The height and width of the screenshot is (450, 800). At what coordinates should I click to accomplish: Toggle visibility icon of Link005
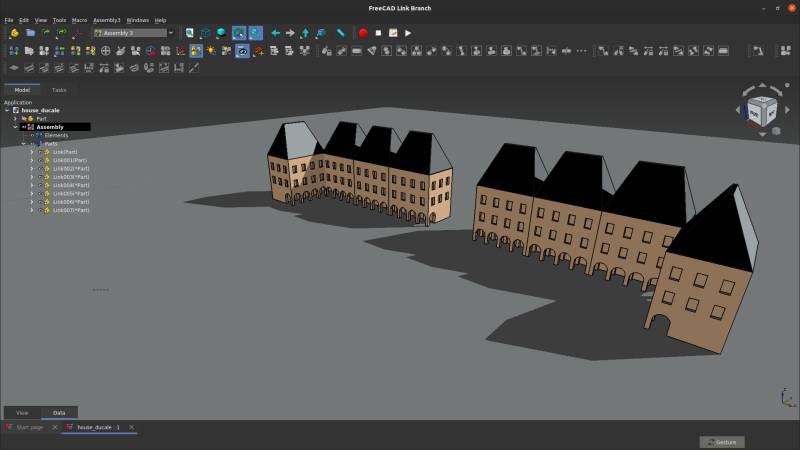tap(40, 193)
